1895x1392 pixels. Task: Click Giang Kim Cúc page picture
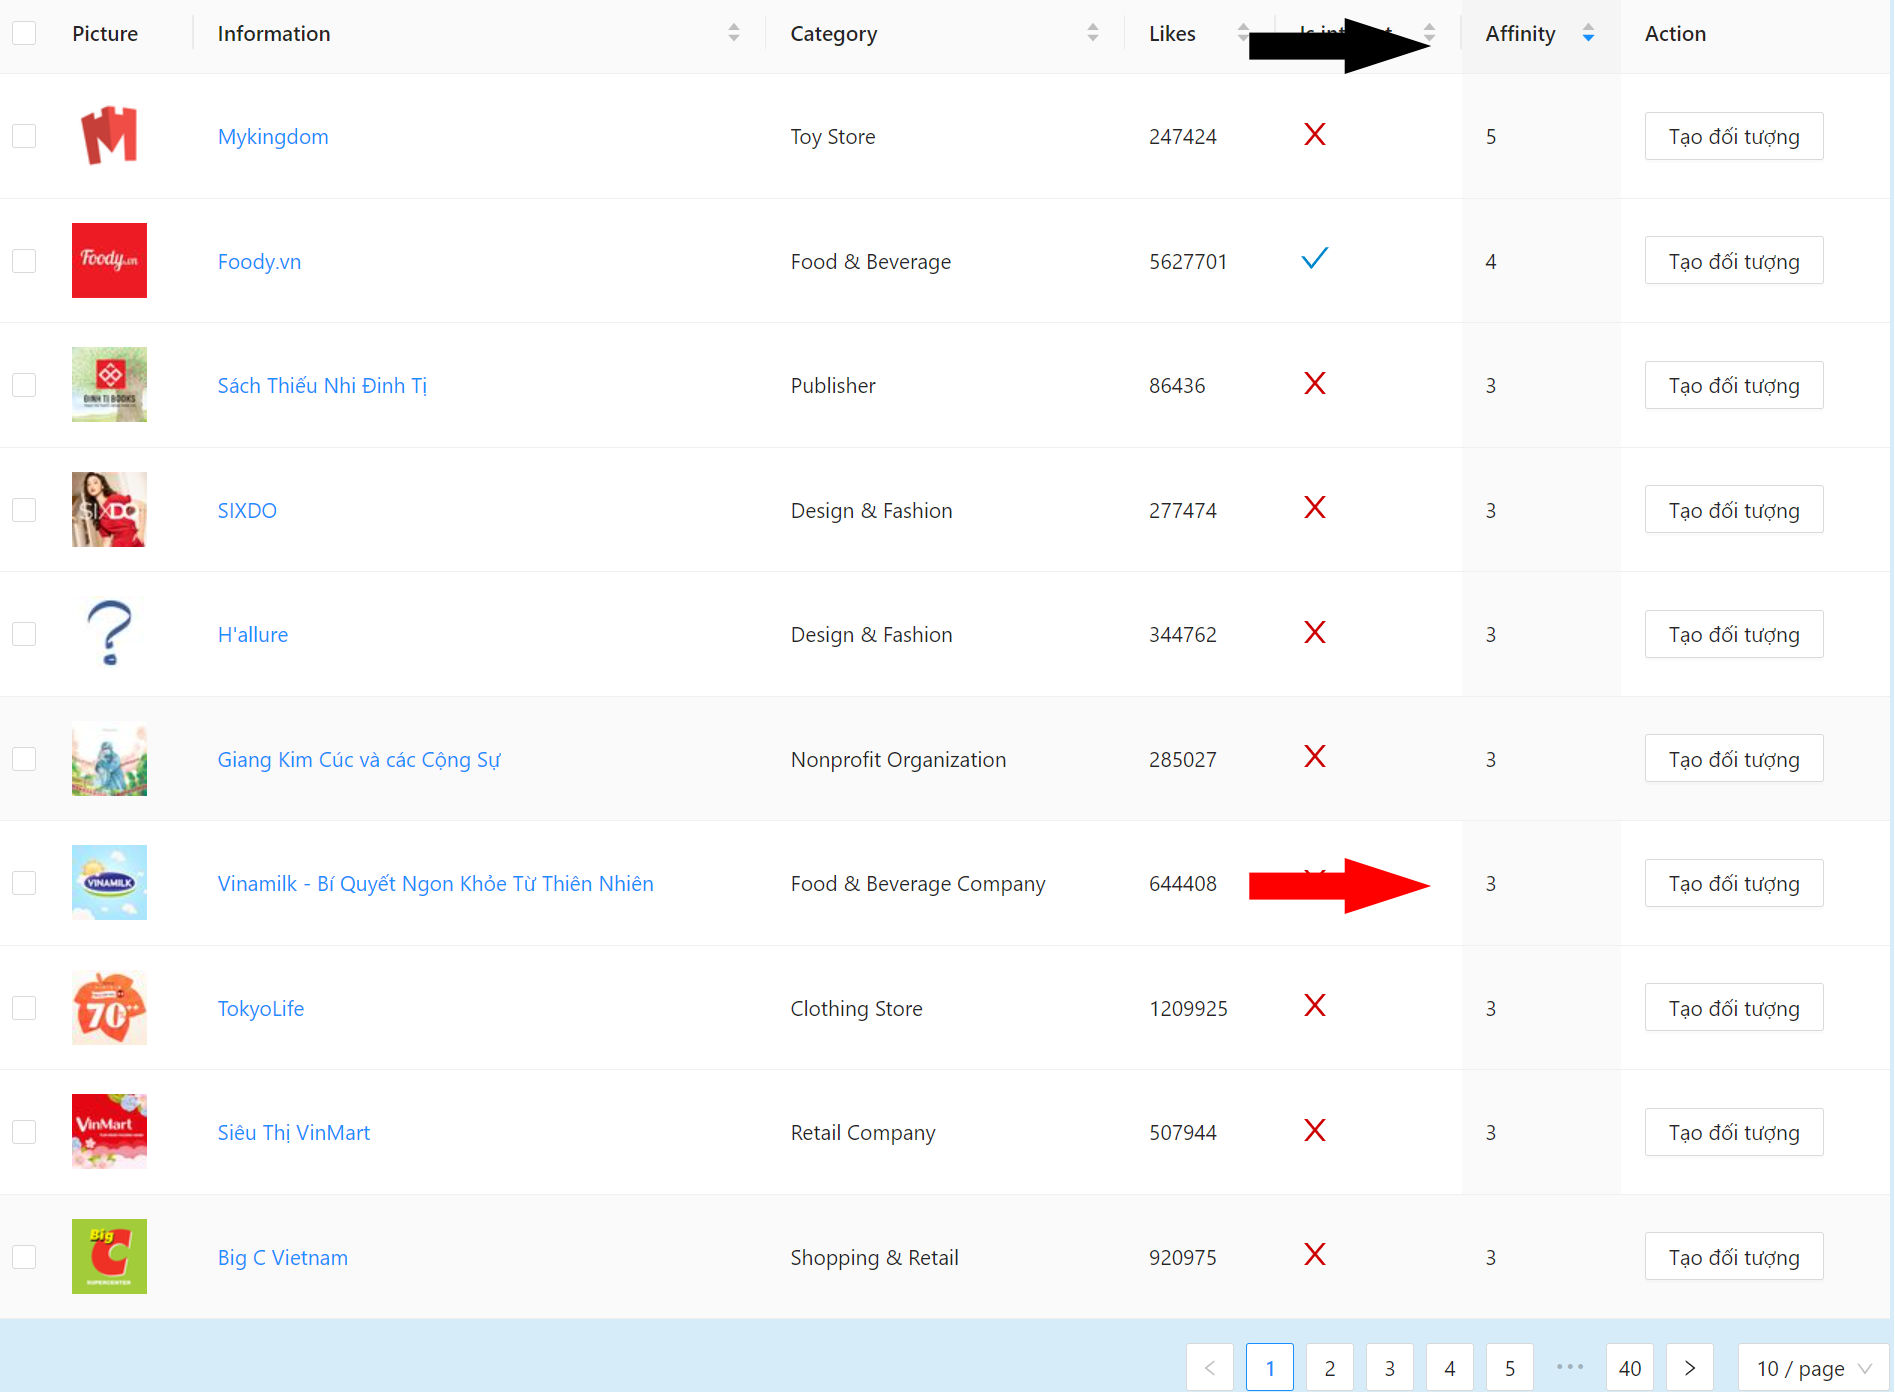pos(109,758)
